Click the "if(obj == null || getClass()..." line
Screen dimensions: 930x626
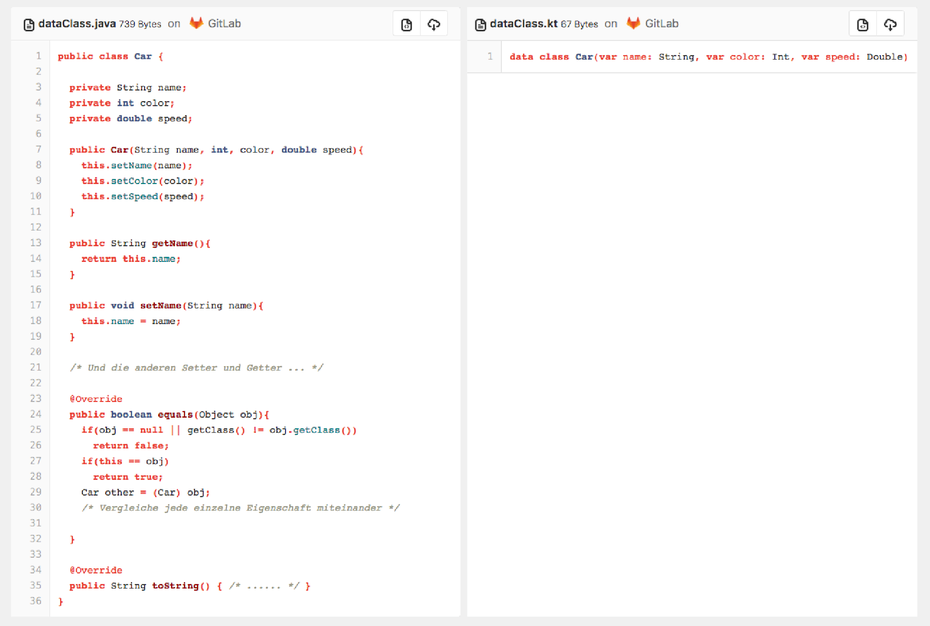tap(219, 430)
